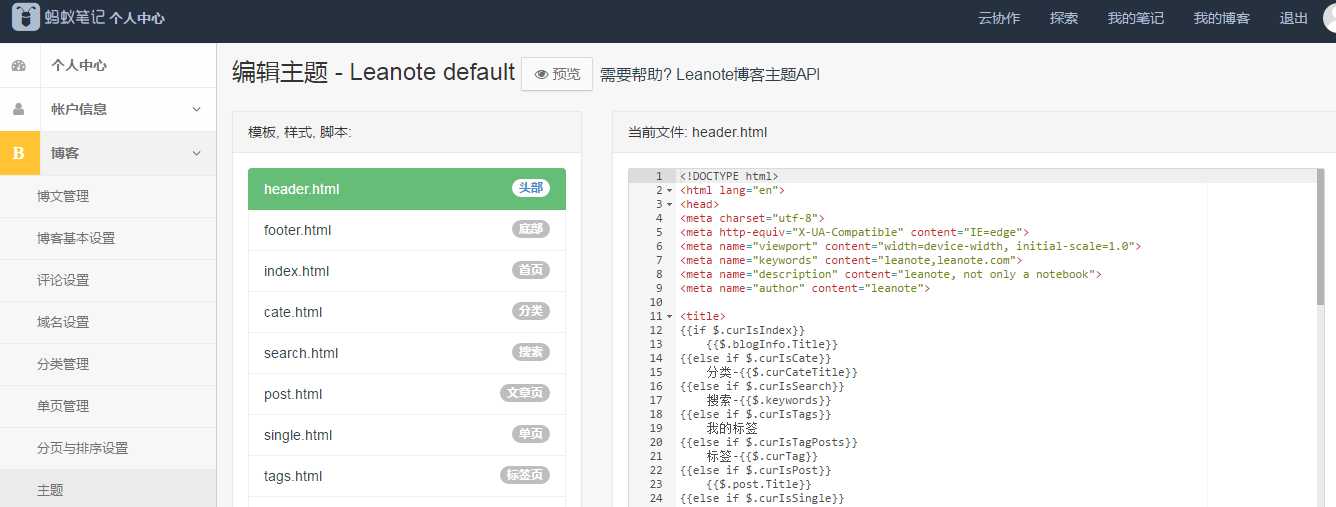The image size is (1336, 507).
Task: Click the 我的标签 line in the editor
Action: coord(732,428)
